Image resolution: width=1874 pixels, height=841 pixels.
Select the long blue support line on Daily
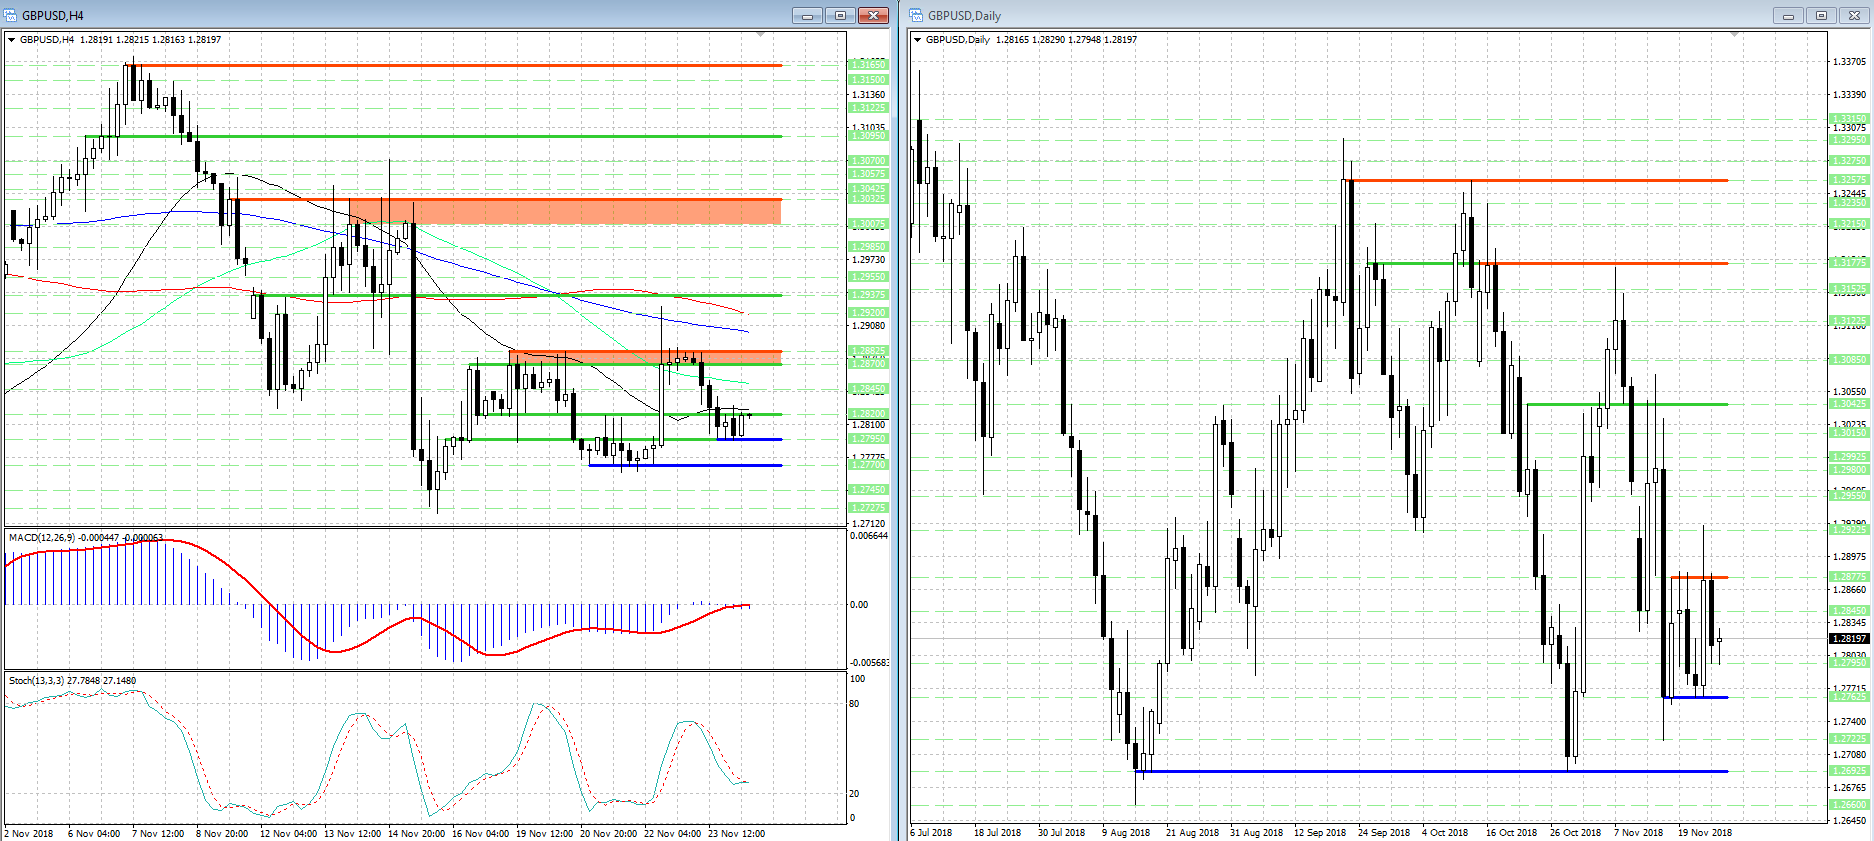[x=1432, y=771]
